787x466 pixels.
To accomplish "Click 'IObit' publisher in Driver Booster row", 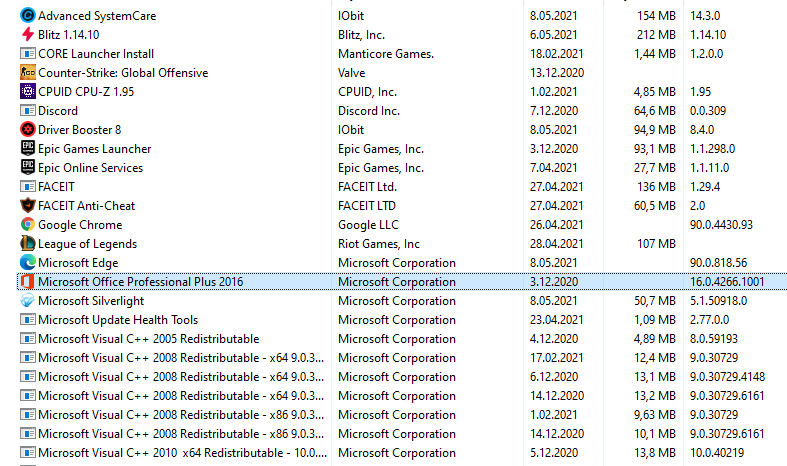I will [x=351, y=130].
